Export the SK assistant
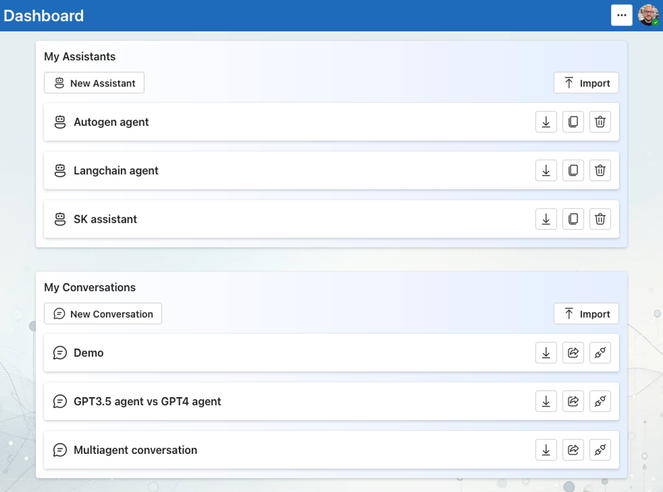The height and width of the screenshot is (492, 663). pos(546,219)
